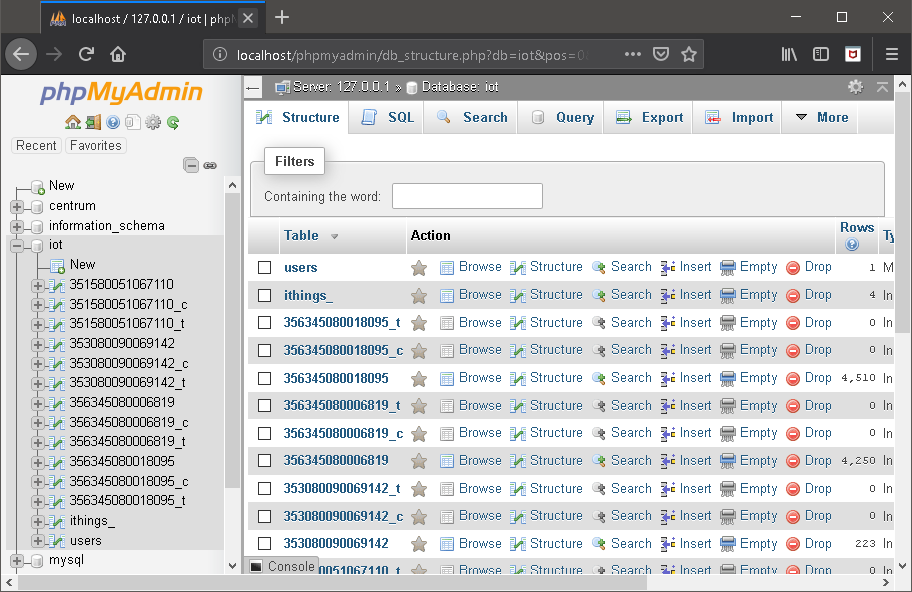Show site information icon in URL bar
912x592 pixels.
click(x=220, y=54)
